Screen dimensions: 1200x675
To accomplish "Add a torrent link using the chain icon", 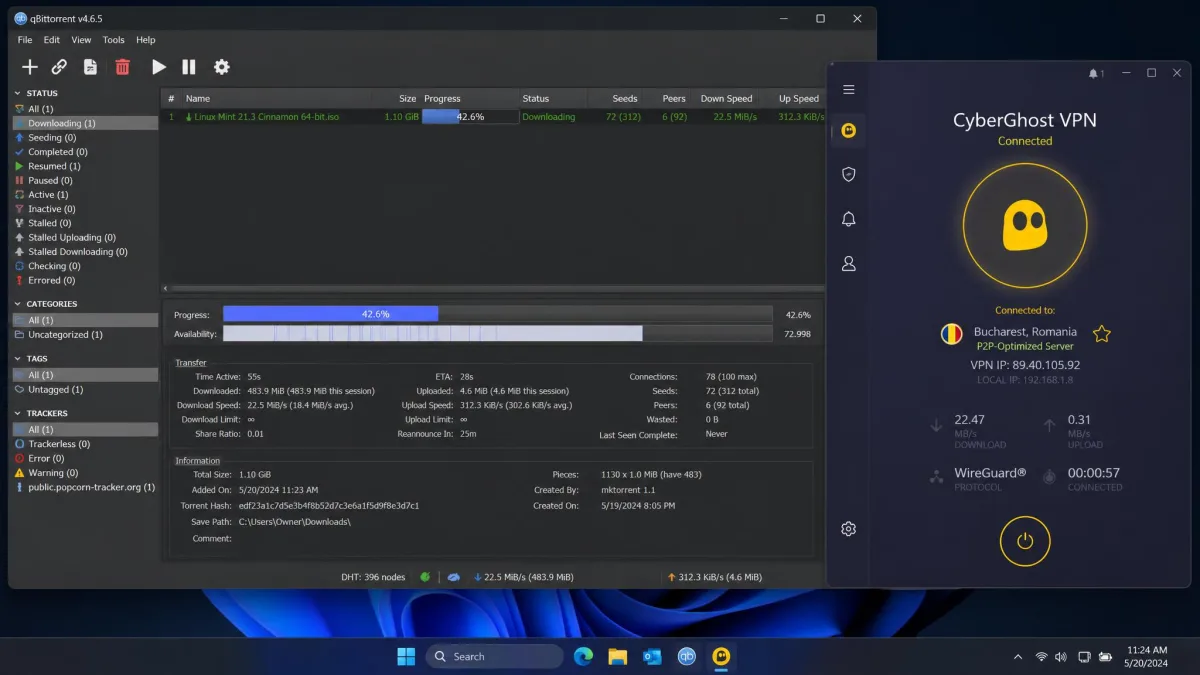I will click(59, 67).
